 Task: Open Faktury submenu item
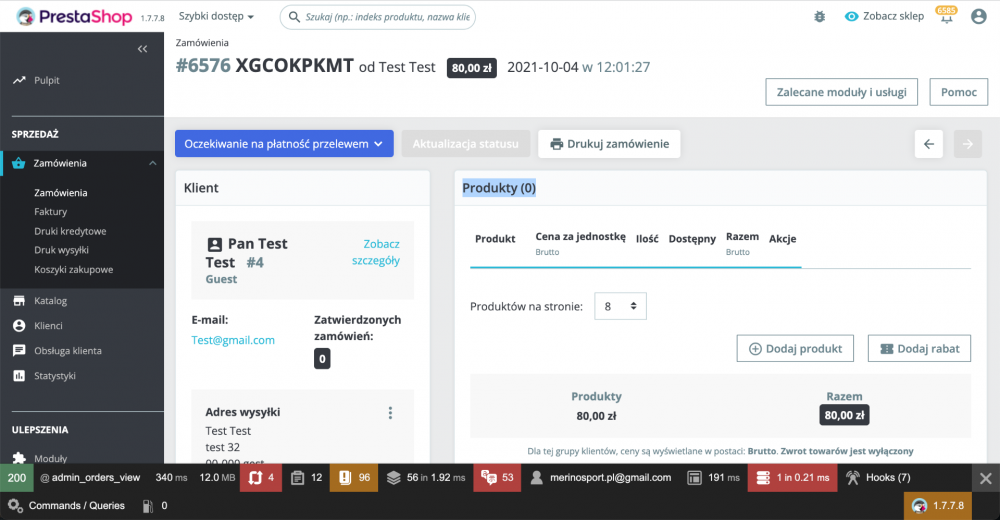click(x=50, y=212)
